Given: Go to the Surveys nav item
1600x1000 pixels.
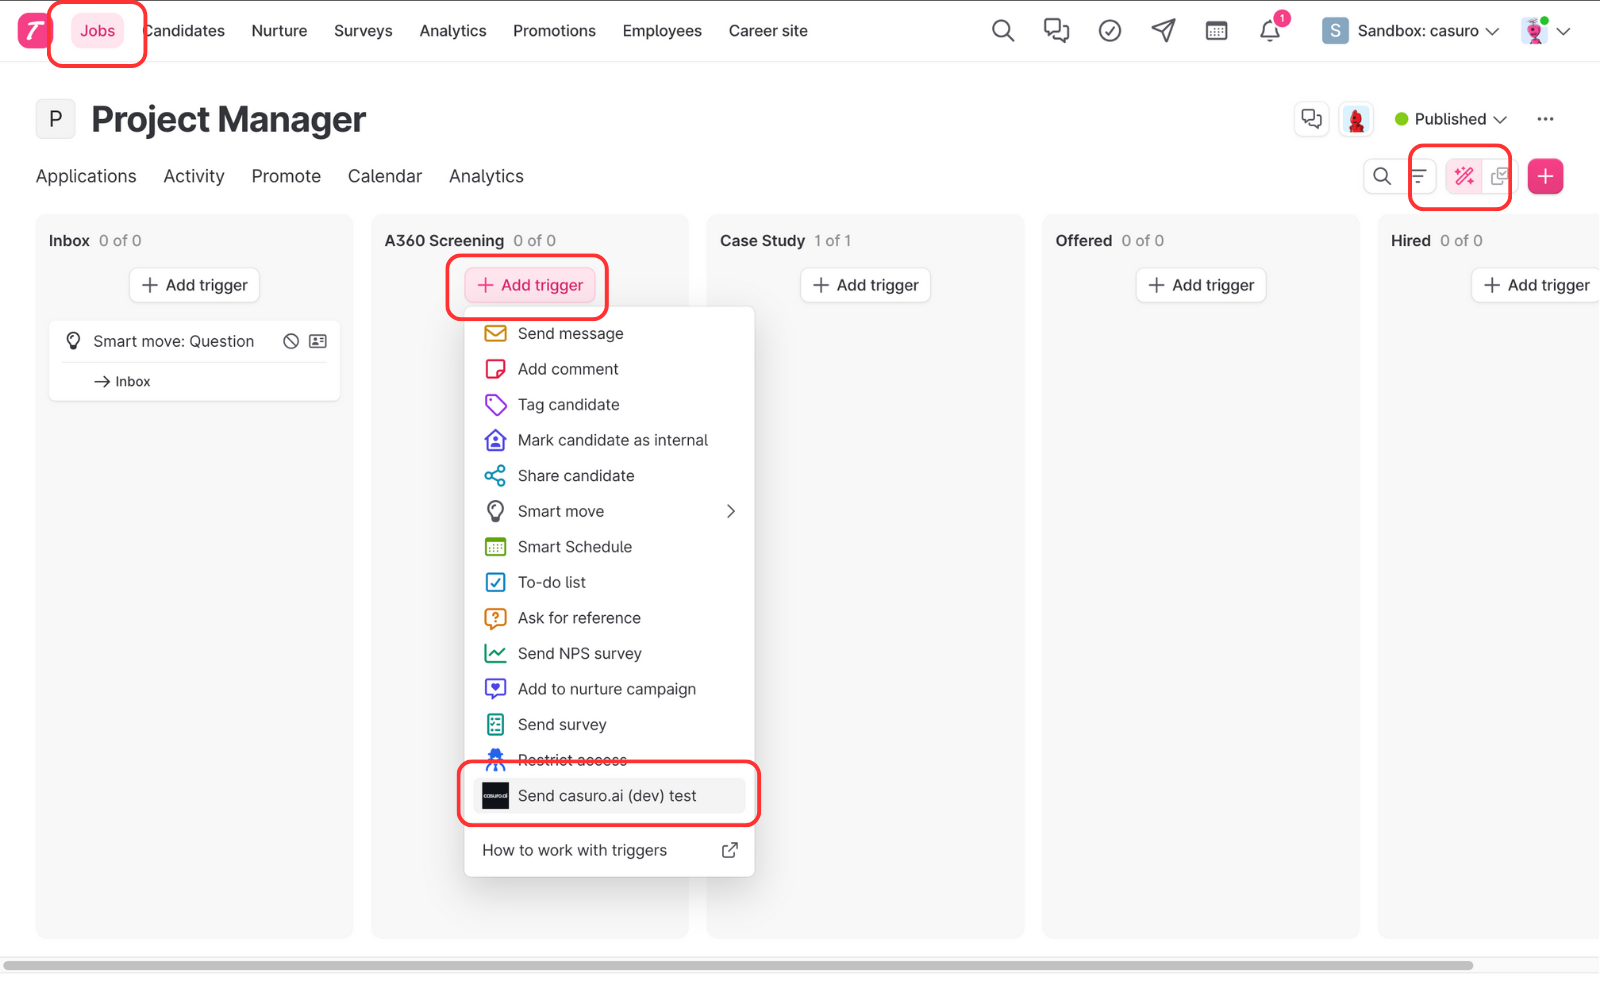Looking at the screenshot, I should (x=363, y=31).
